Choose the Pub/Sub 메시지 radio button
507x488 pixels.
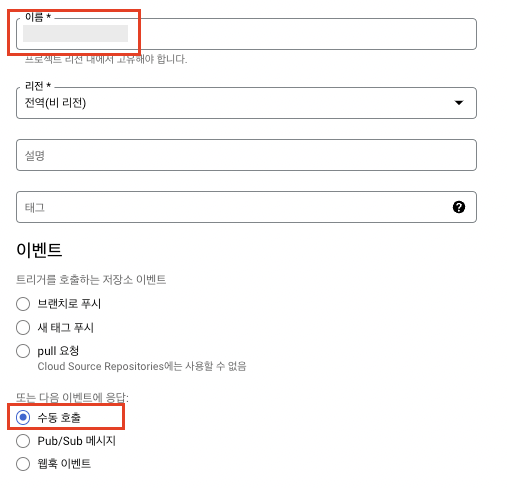pos(23,441)
